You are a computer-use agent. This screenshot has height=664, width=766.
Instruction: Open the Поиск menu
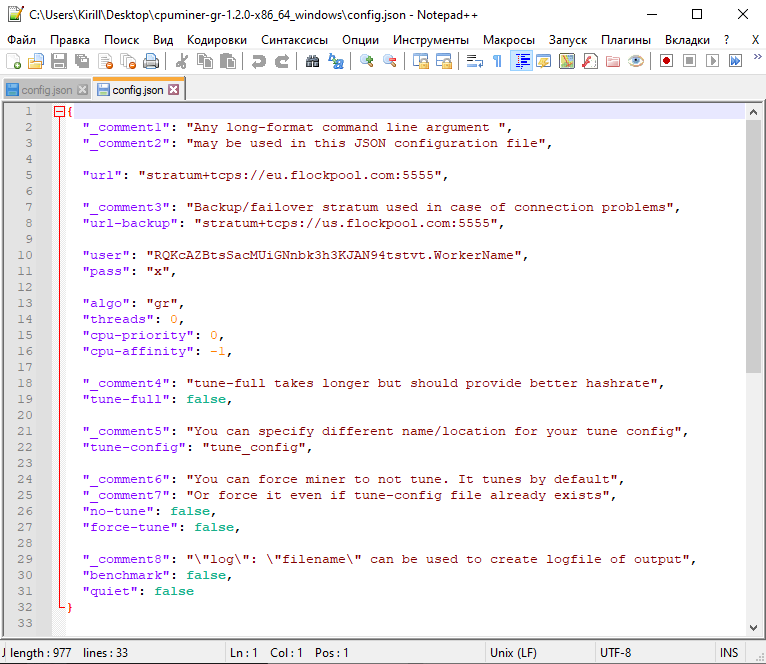(x=122, y=40)
